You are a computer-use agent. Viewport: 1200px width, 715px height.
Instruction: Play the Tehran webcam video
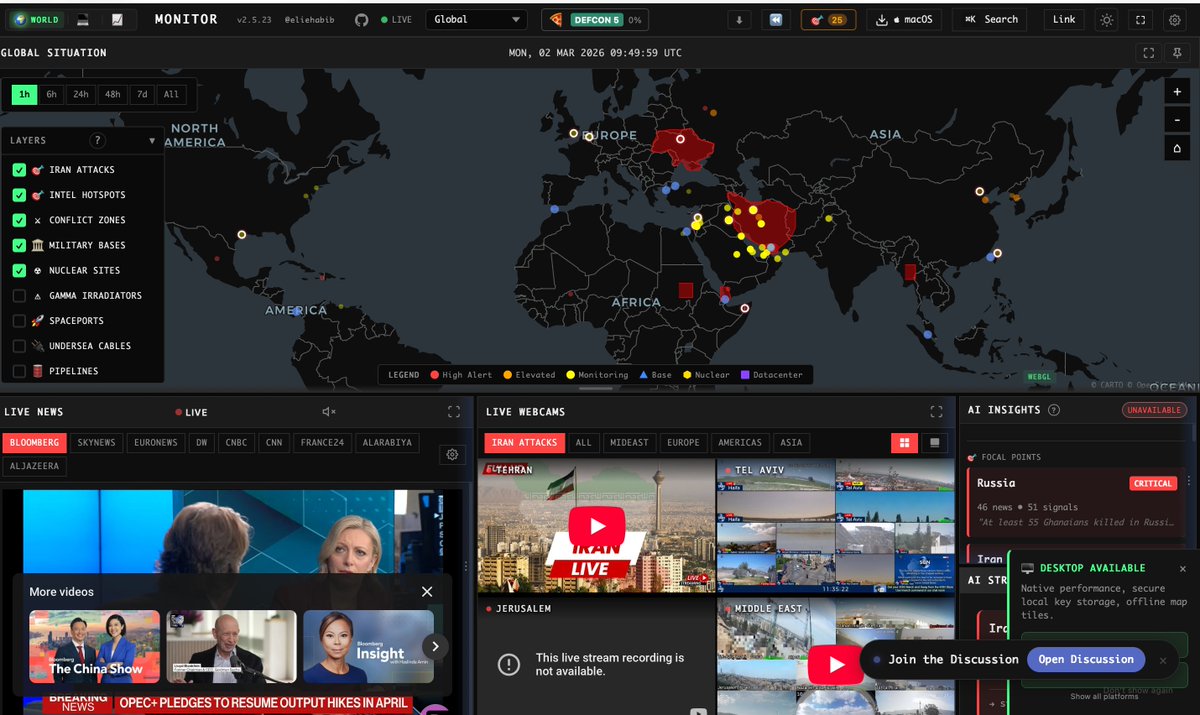coord(597,526)
